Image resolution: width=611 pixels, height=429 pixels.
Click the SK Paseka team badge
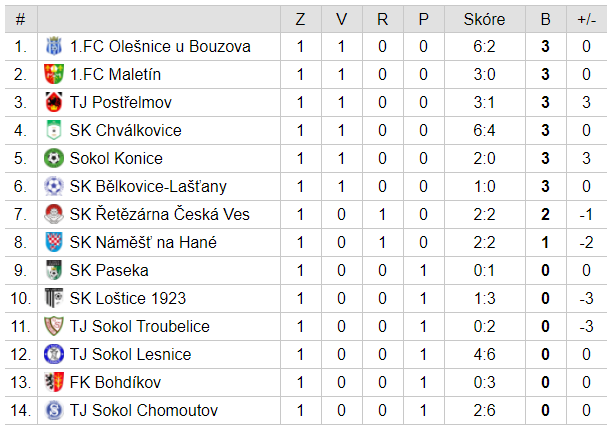pyautogui.click(x=54, y=270)
